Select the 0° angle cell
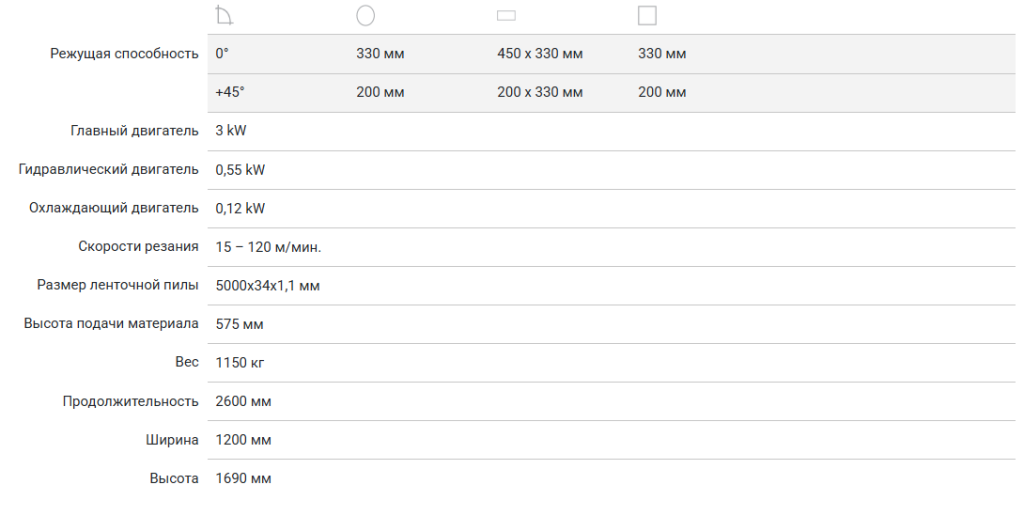1024x516 pixels. [x=222, y=54]
